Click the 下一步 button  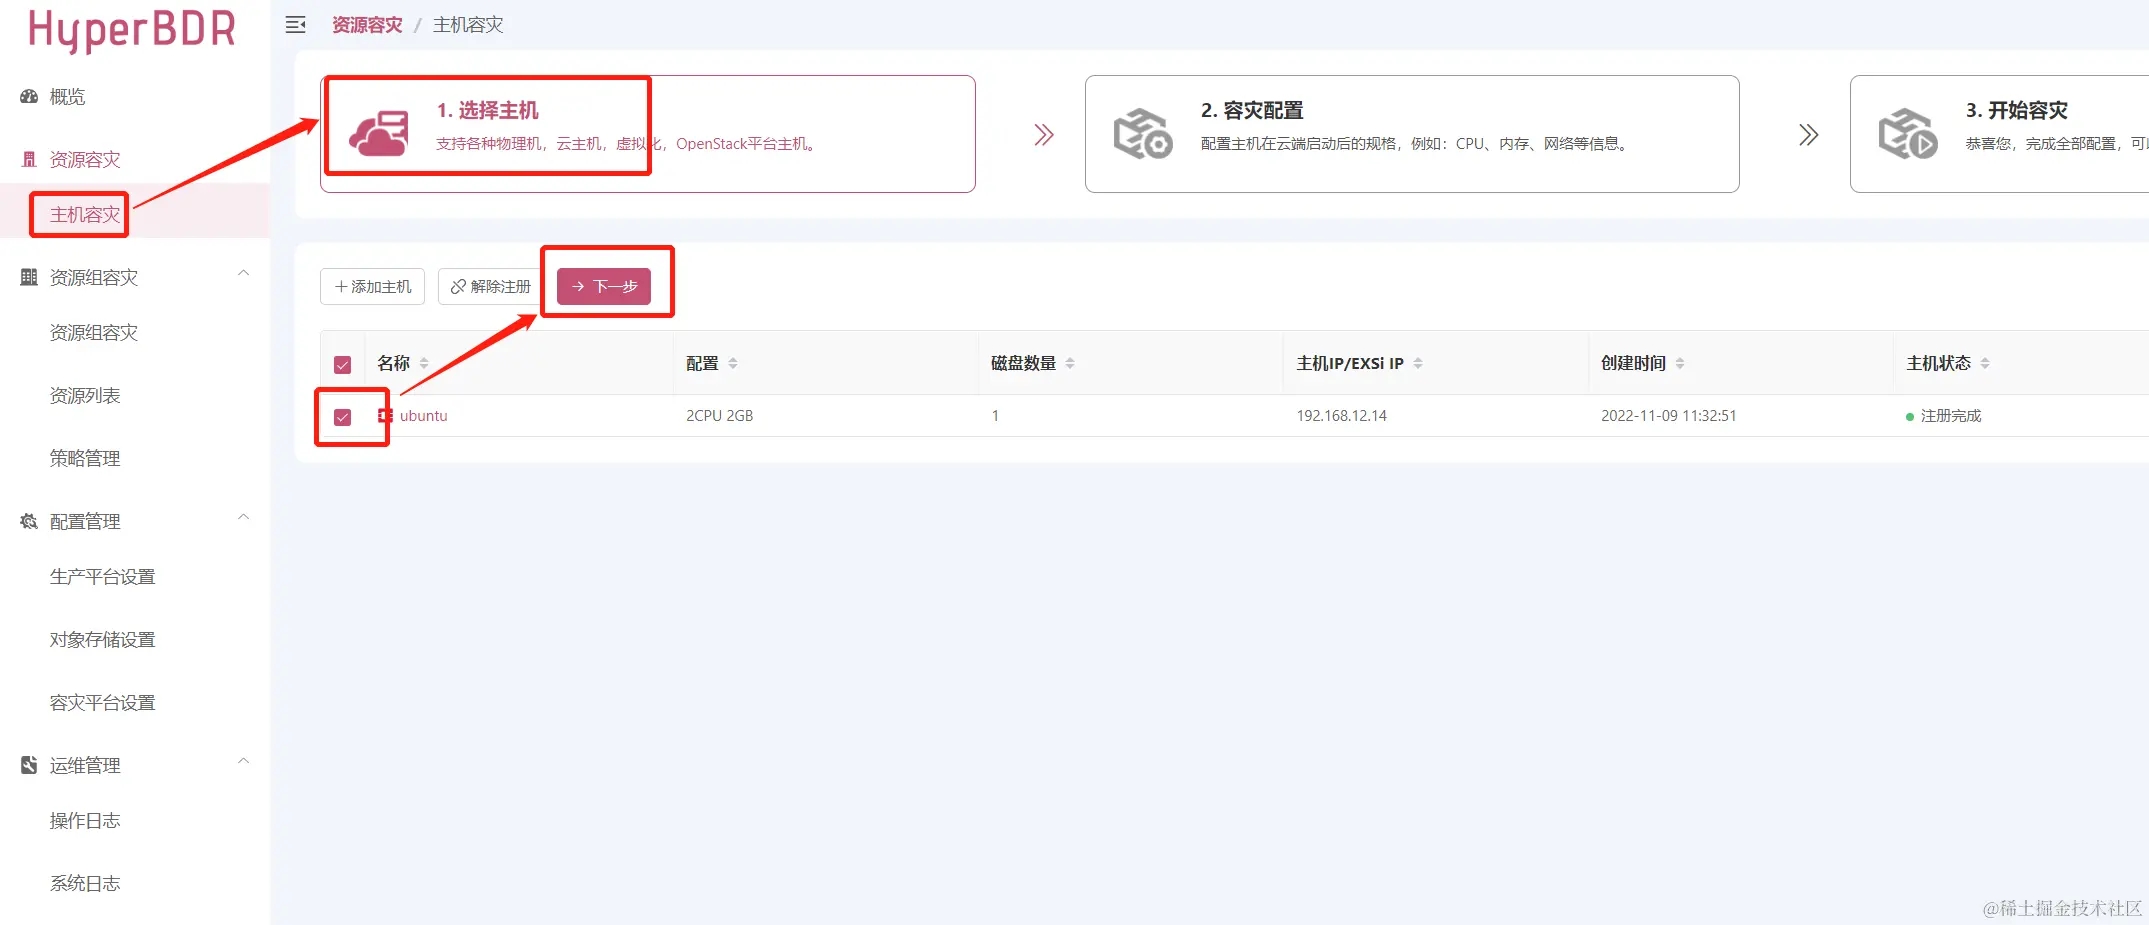click(604, 287)
